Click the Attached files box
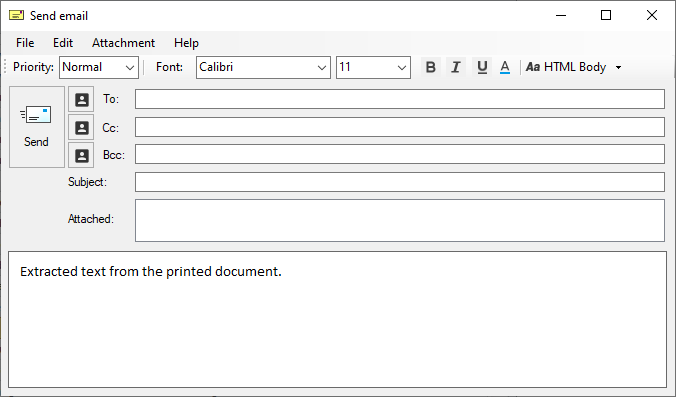The image size is (676, 397). point(400,220)
